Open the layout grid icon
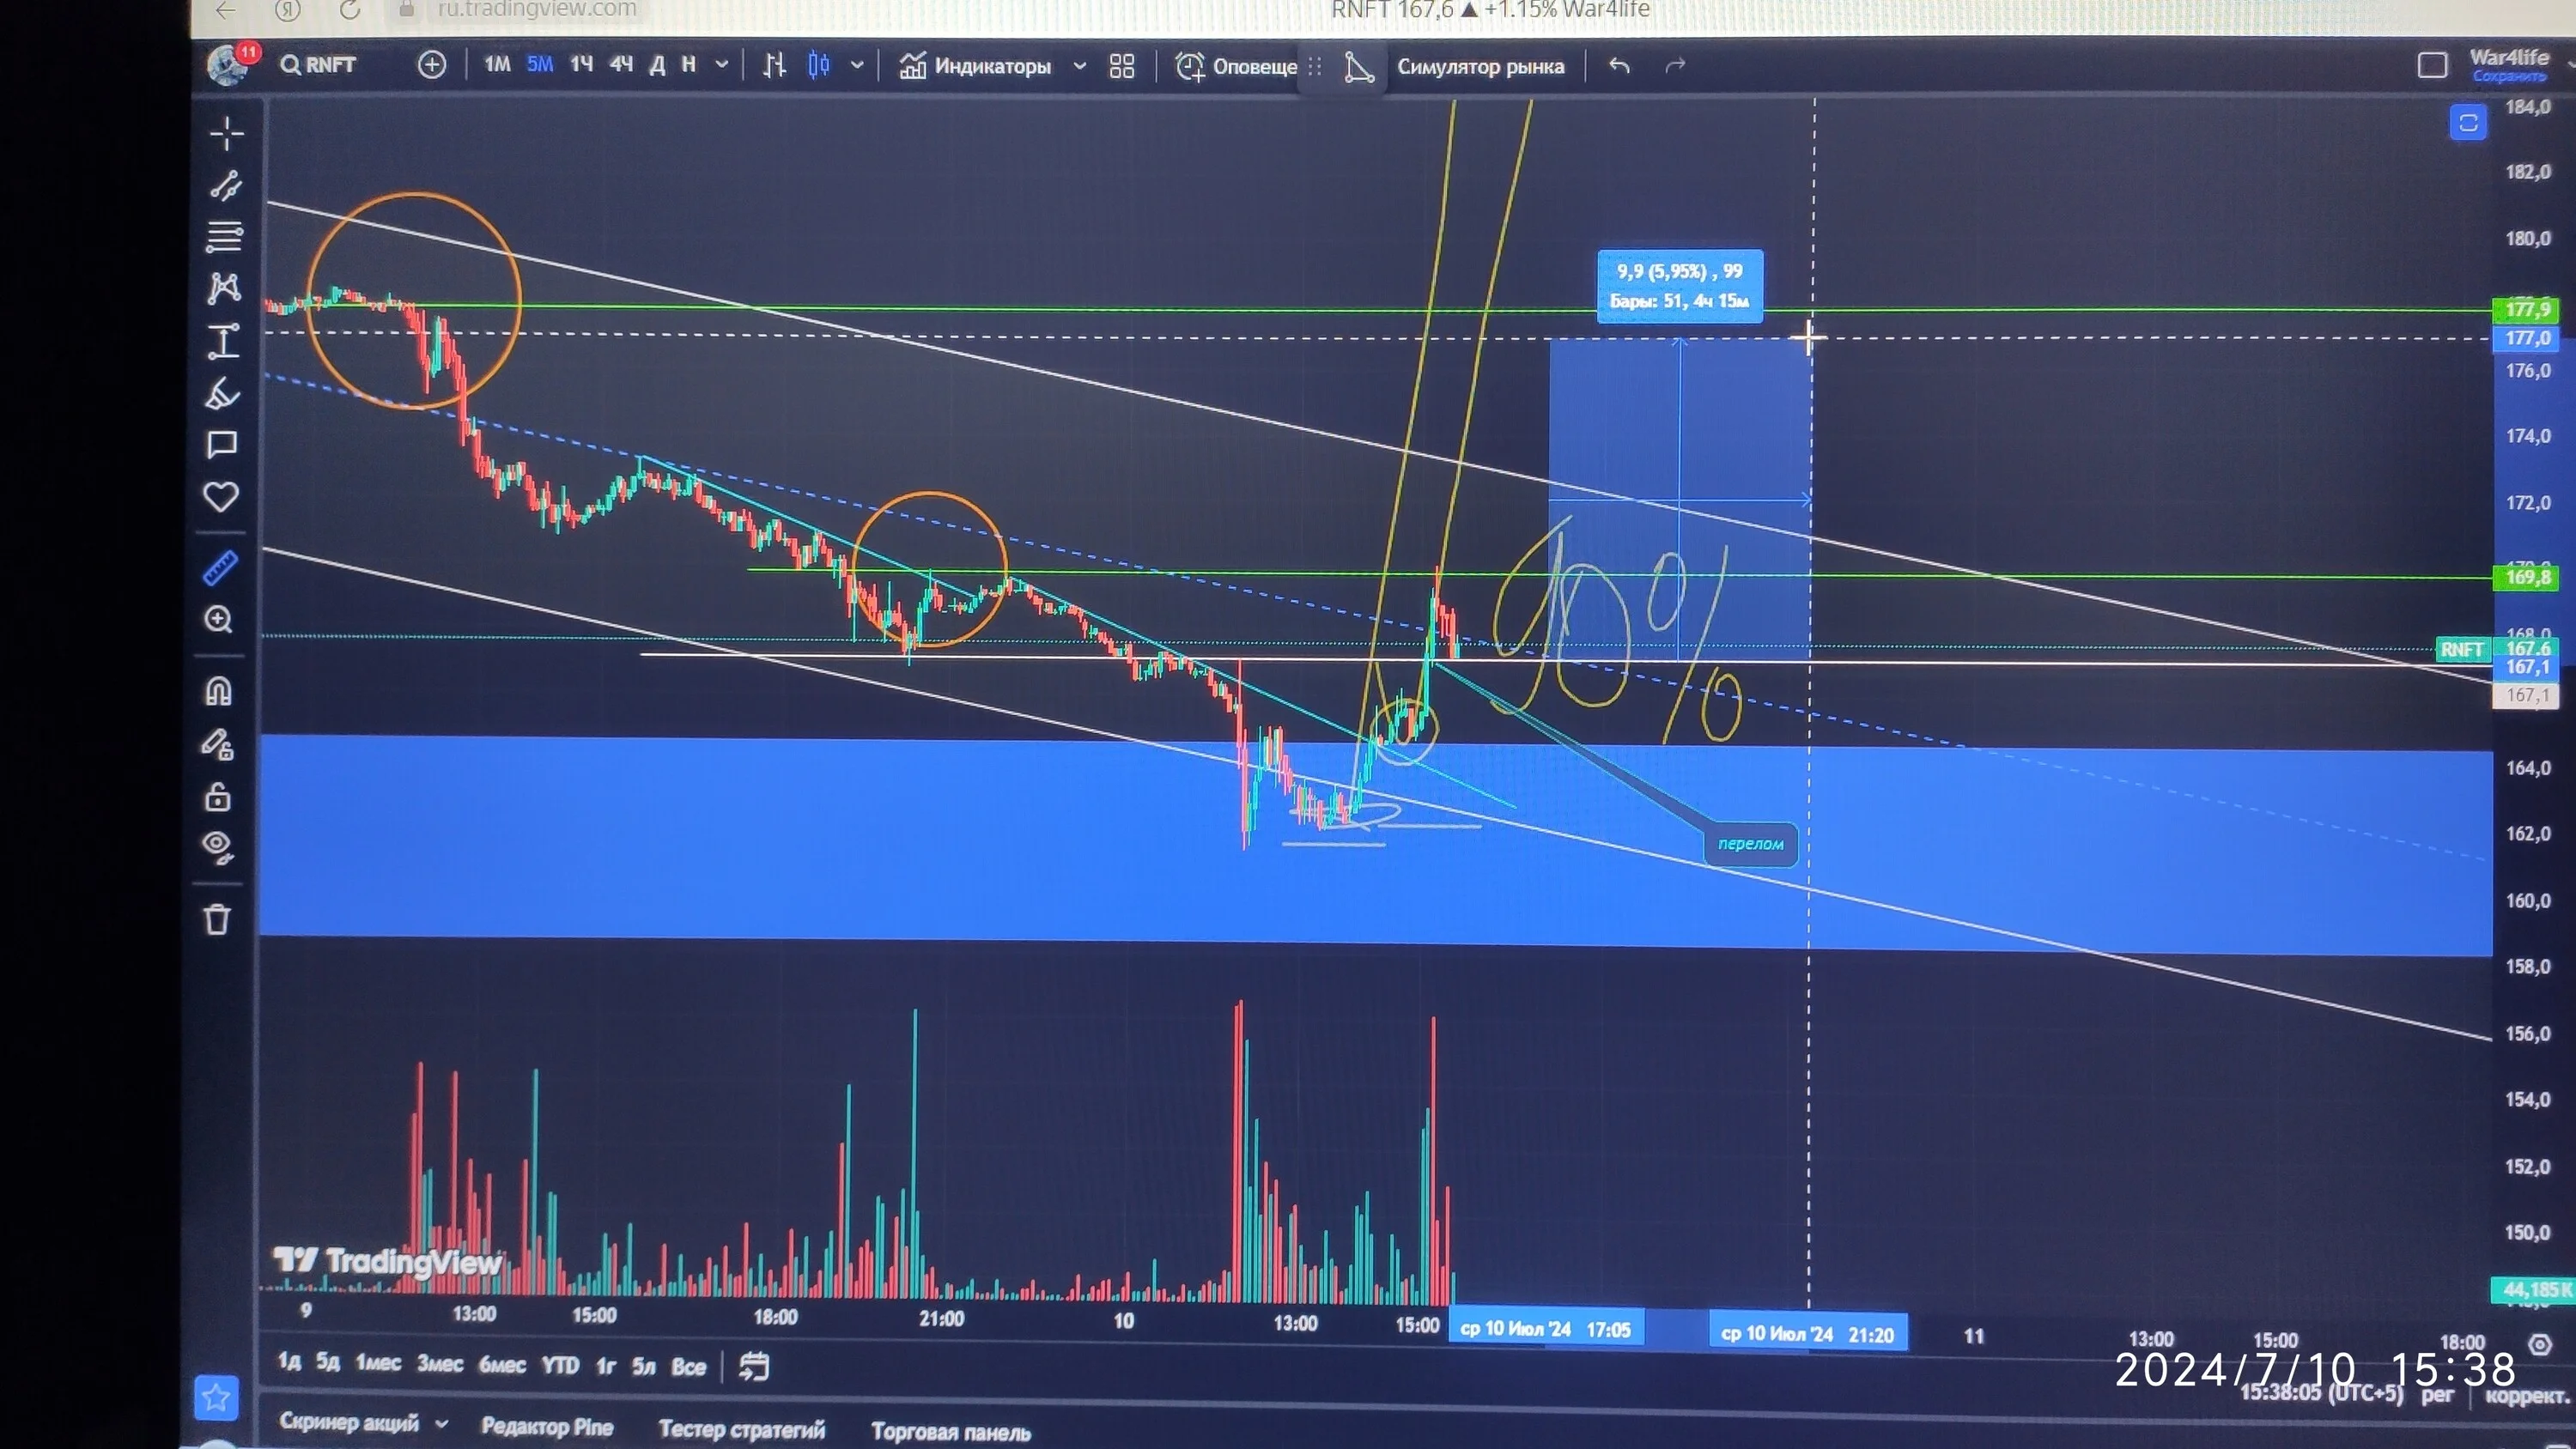 click(x=1122, y=66)
